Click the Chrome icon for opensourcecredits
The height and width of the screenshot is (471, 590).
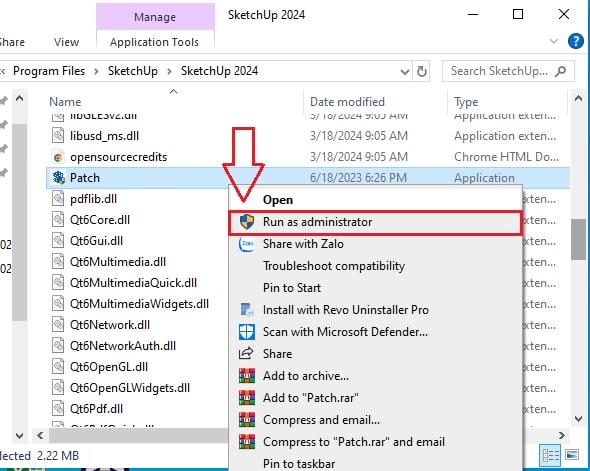click(x=58, y=157)
